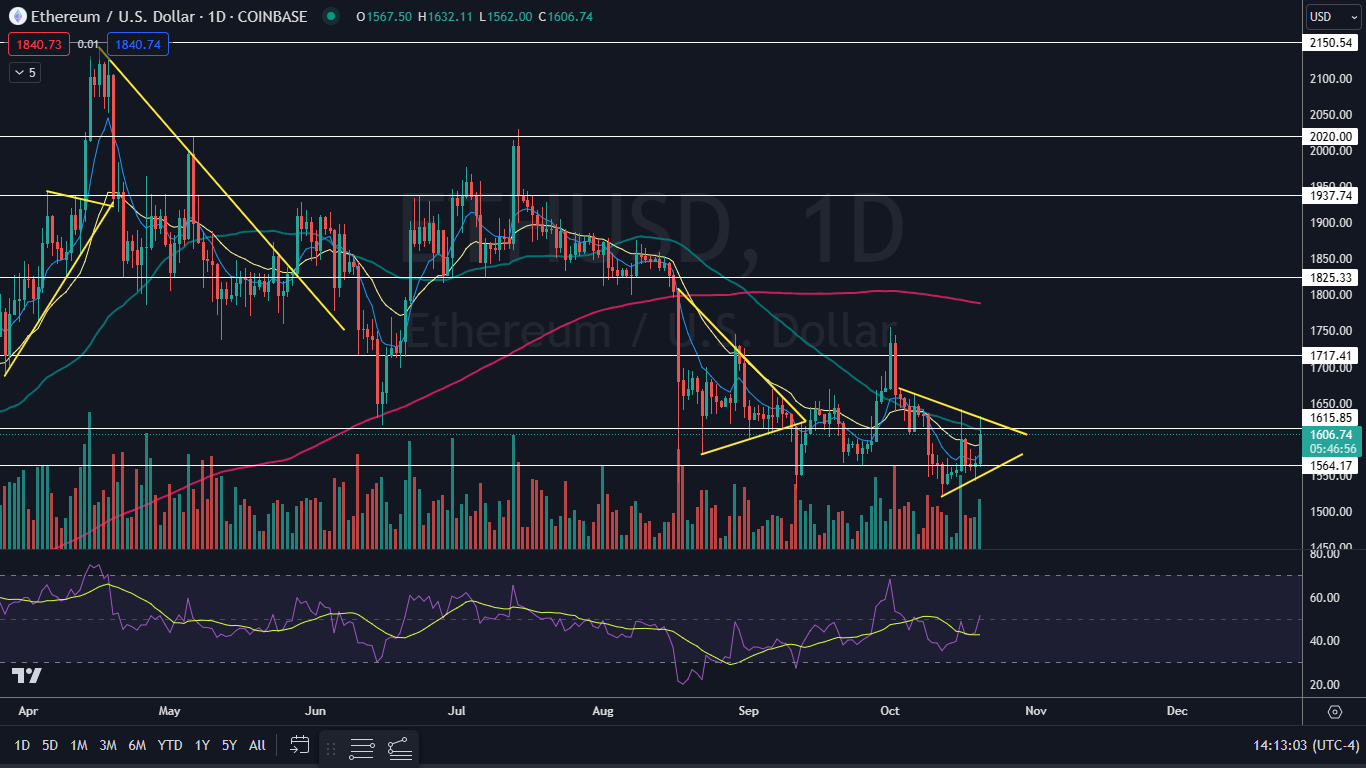This screenshot has width=1366, height=768.
Task: Click the TradingView logo on chart
Action: point(26,676)
